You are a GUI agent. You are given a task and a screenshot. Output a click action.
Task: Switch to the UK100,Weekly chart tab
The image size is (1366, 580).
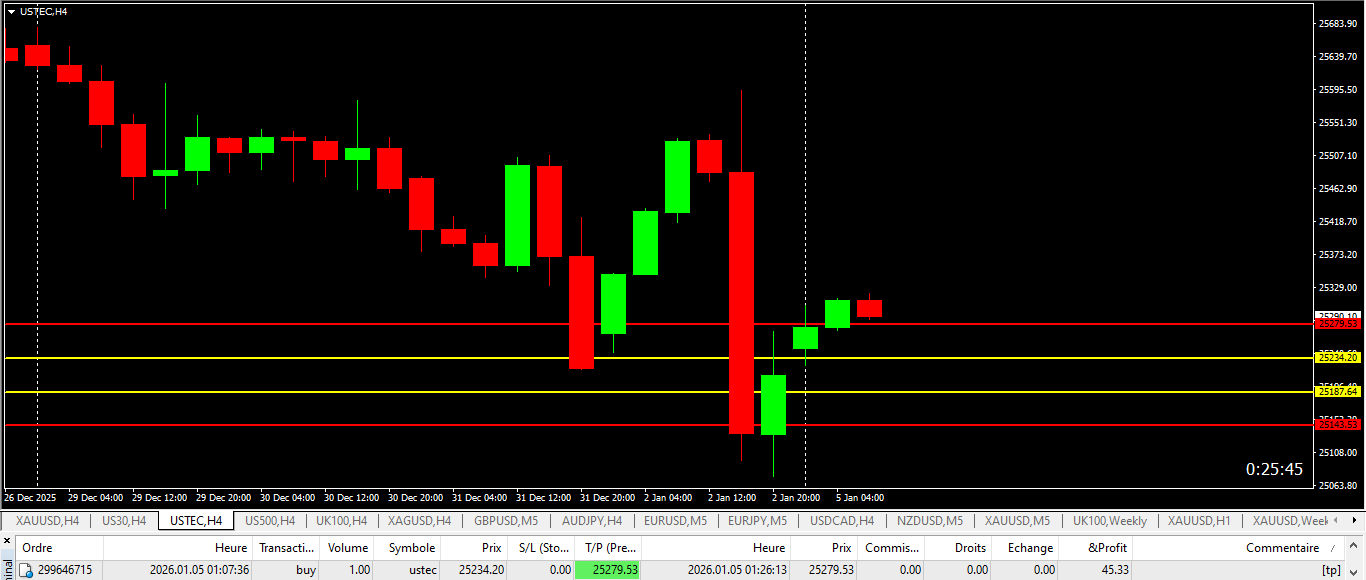[x=1110, y=520]
